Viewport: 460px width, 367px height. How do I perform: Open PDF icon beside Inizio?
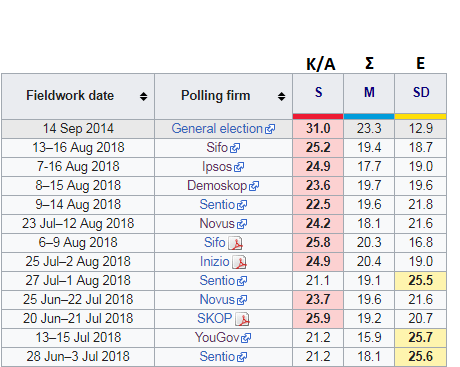point(239,262)
